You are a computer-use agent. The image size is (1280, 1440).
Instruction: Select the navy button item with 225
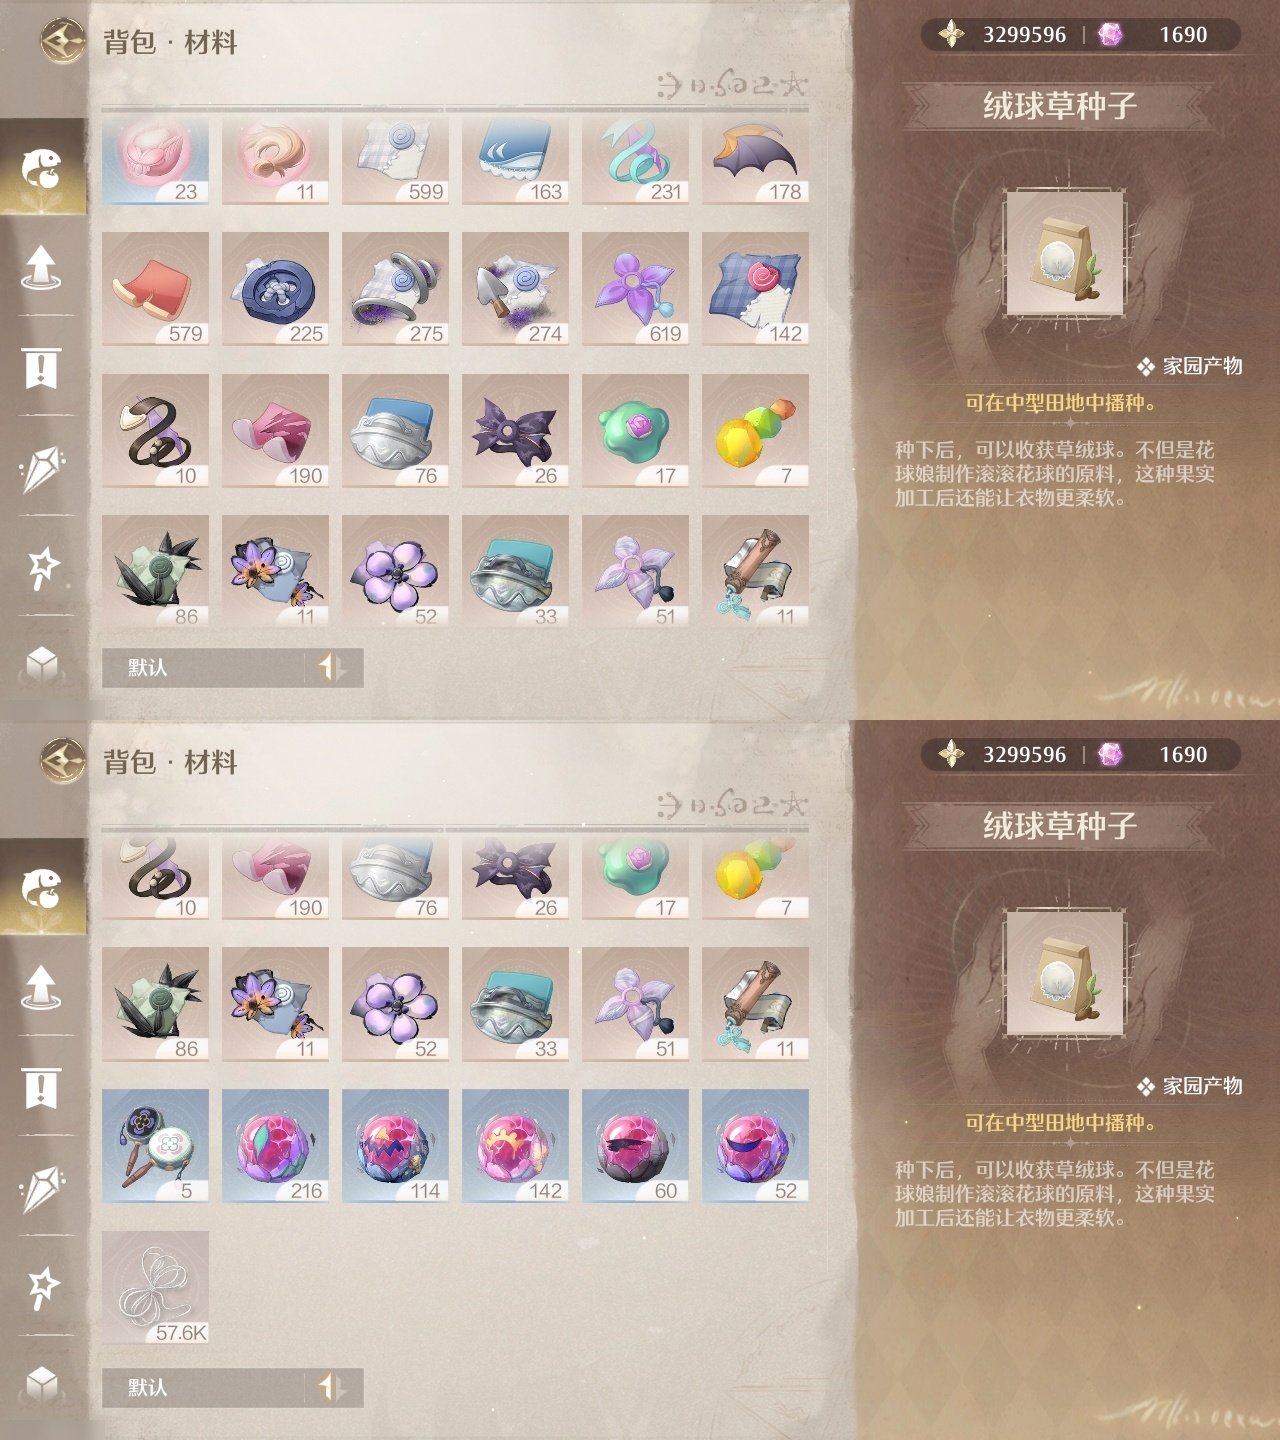[275, 289]
